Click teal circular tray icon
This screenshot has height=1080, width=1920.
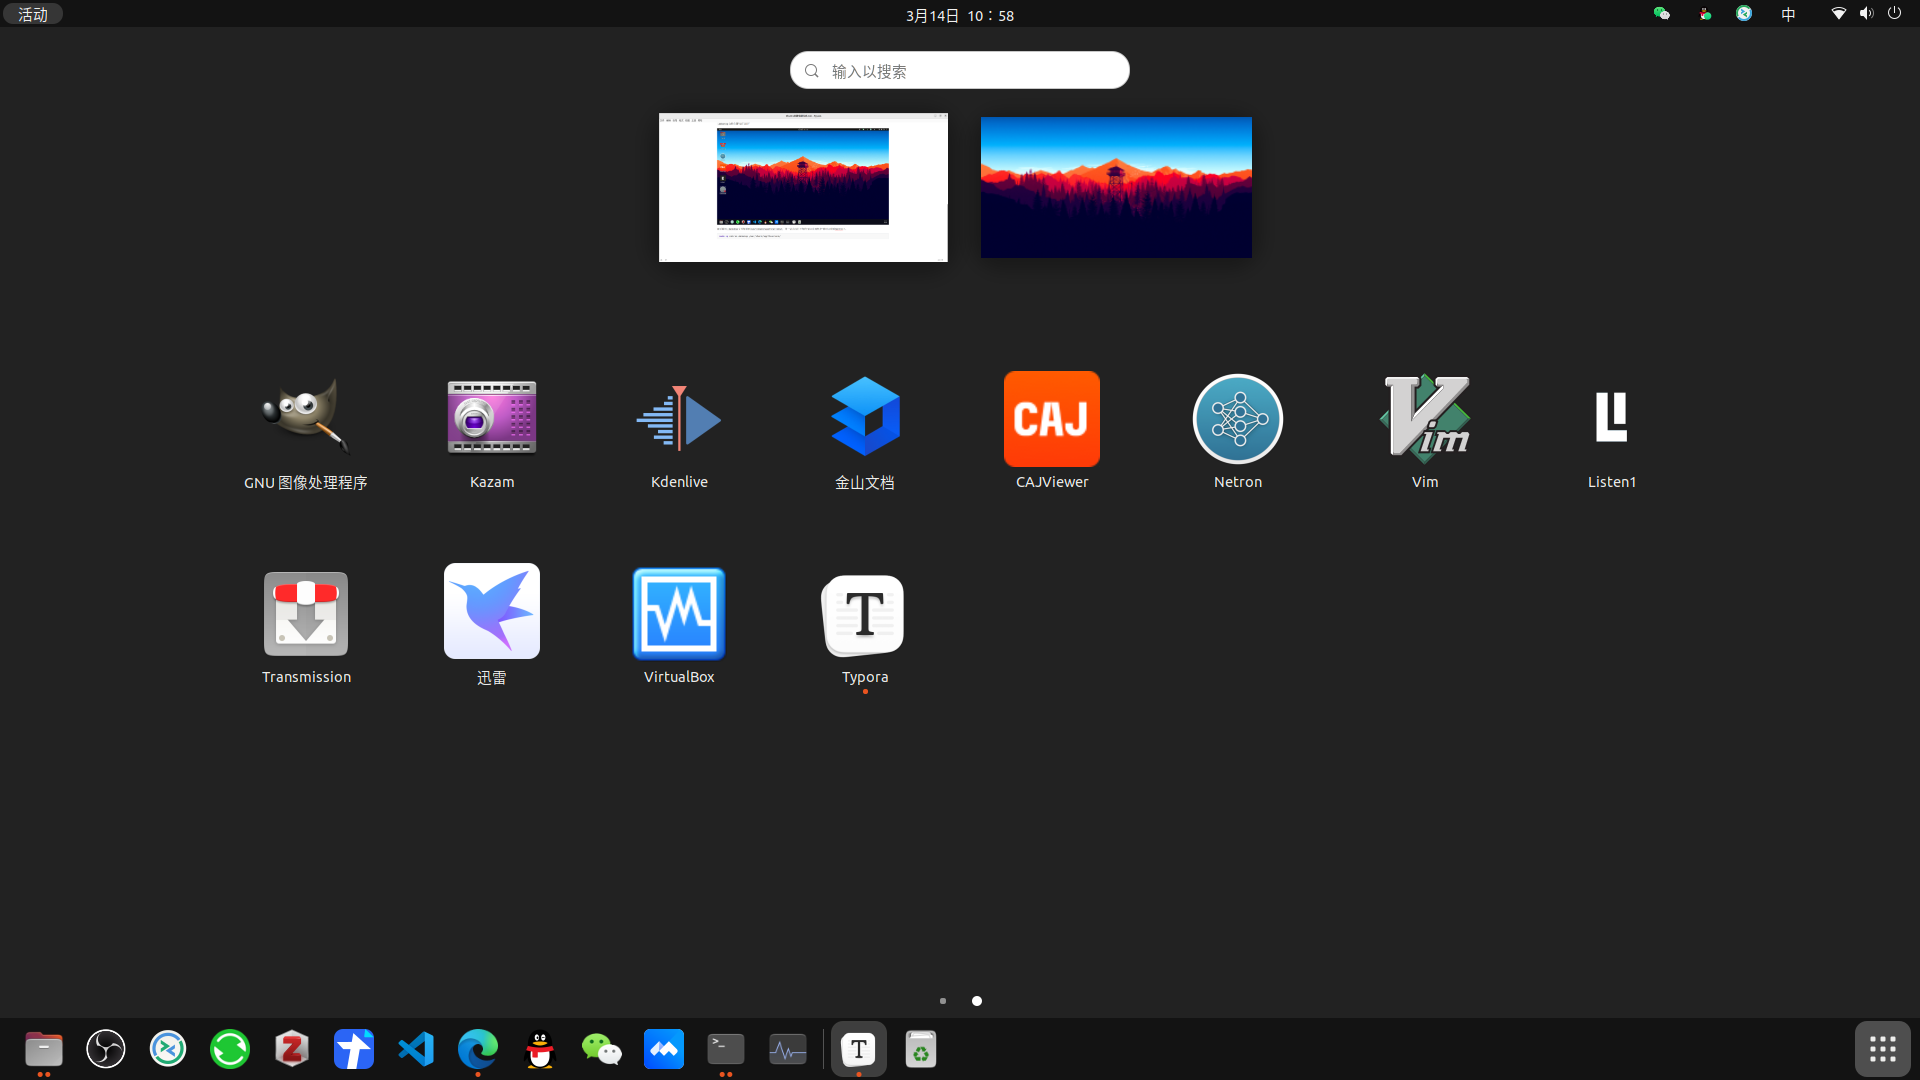[x=1744, y=14]
